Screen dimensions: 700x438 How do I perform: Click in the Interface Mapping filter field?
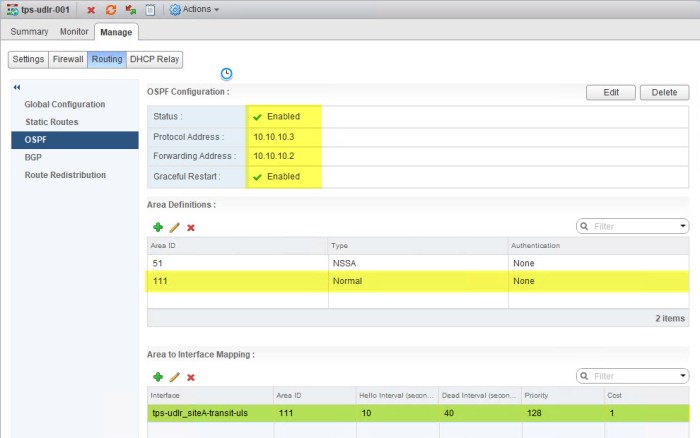[634, 376]
